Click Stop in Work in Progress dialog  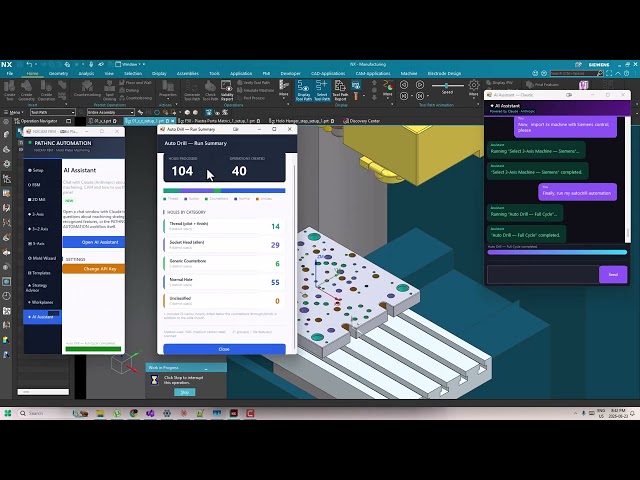pyautogui.click(x=184, y=392)
